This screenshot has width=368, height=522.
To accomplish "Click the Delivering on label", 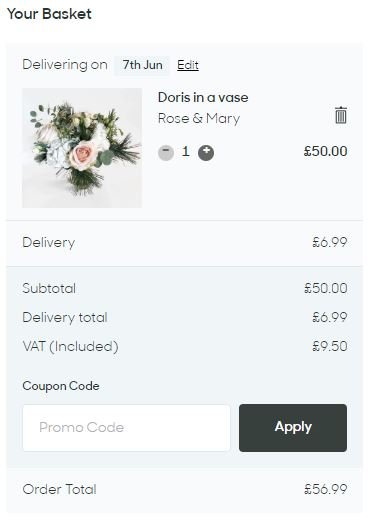I will 65,65.
